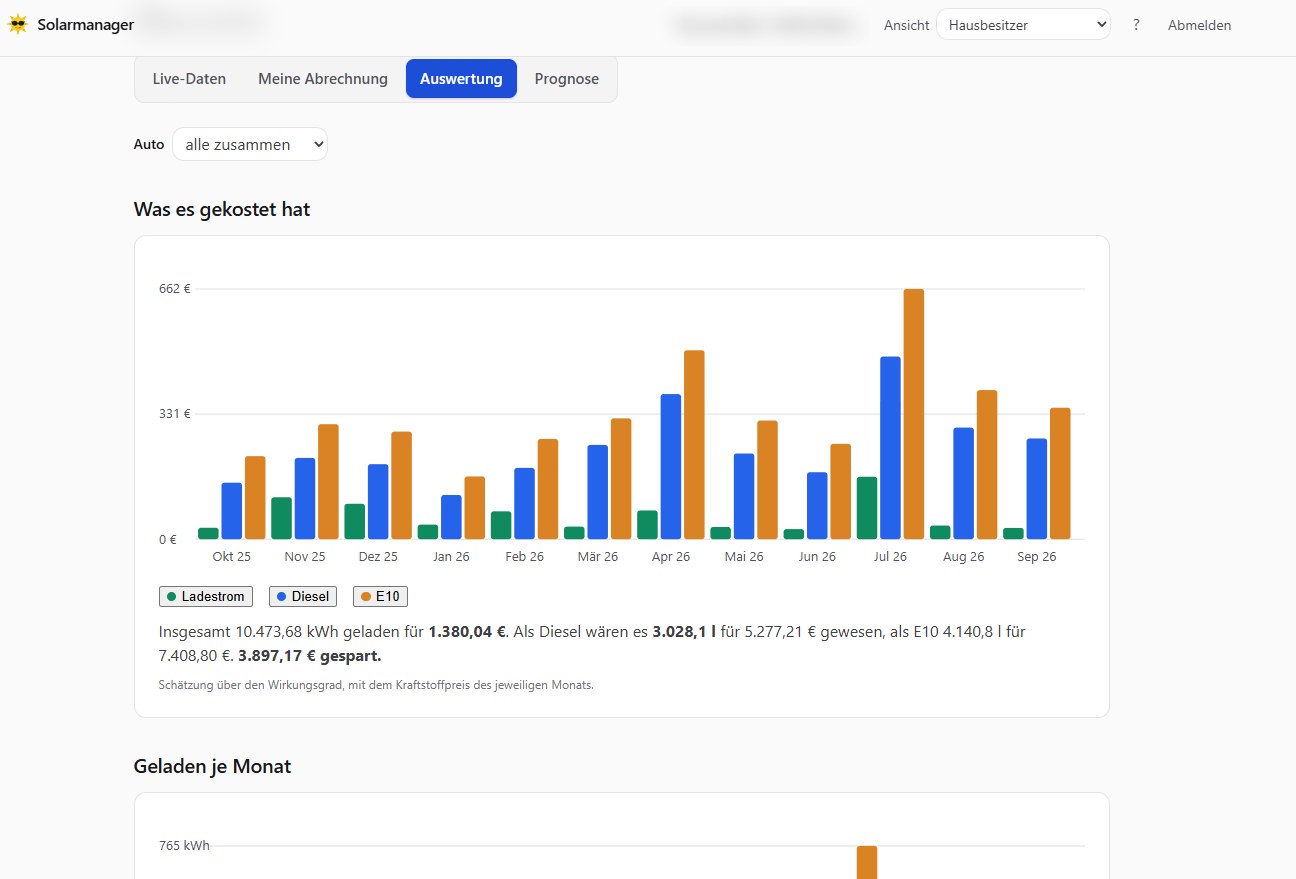Switch to the Live-Daten tab

[189, 79]
